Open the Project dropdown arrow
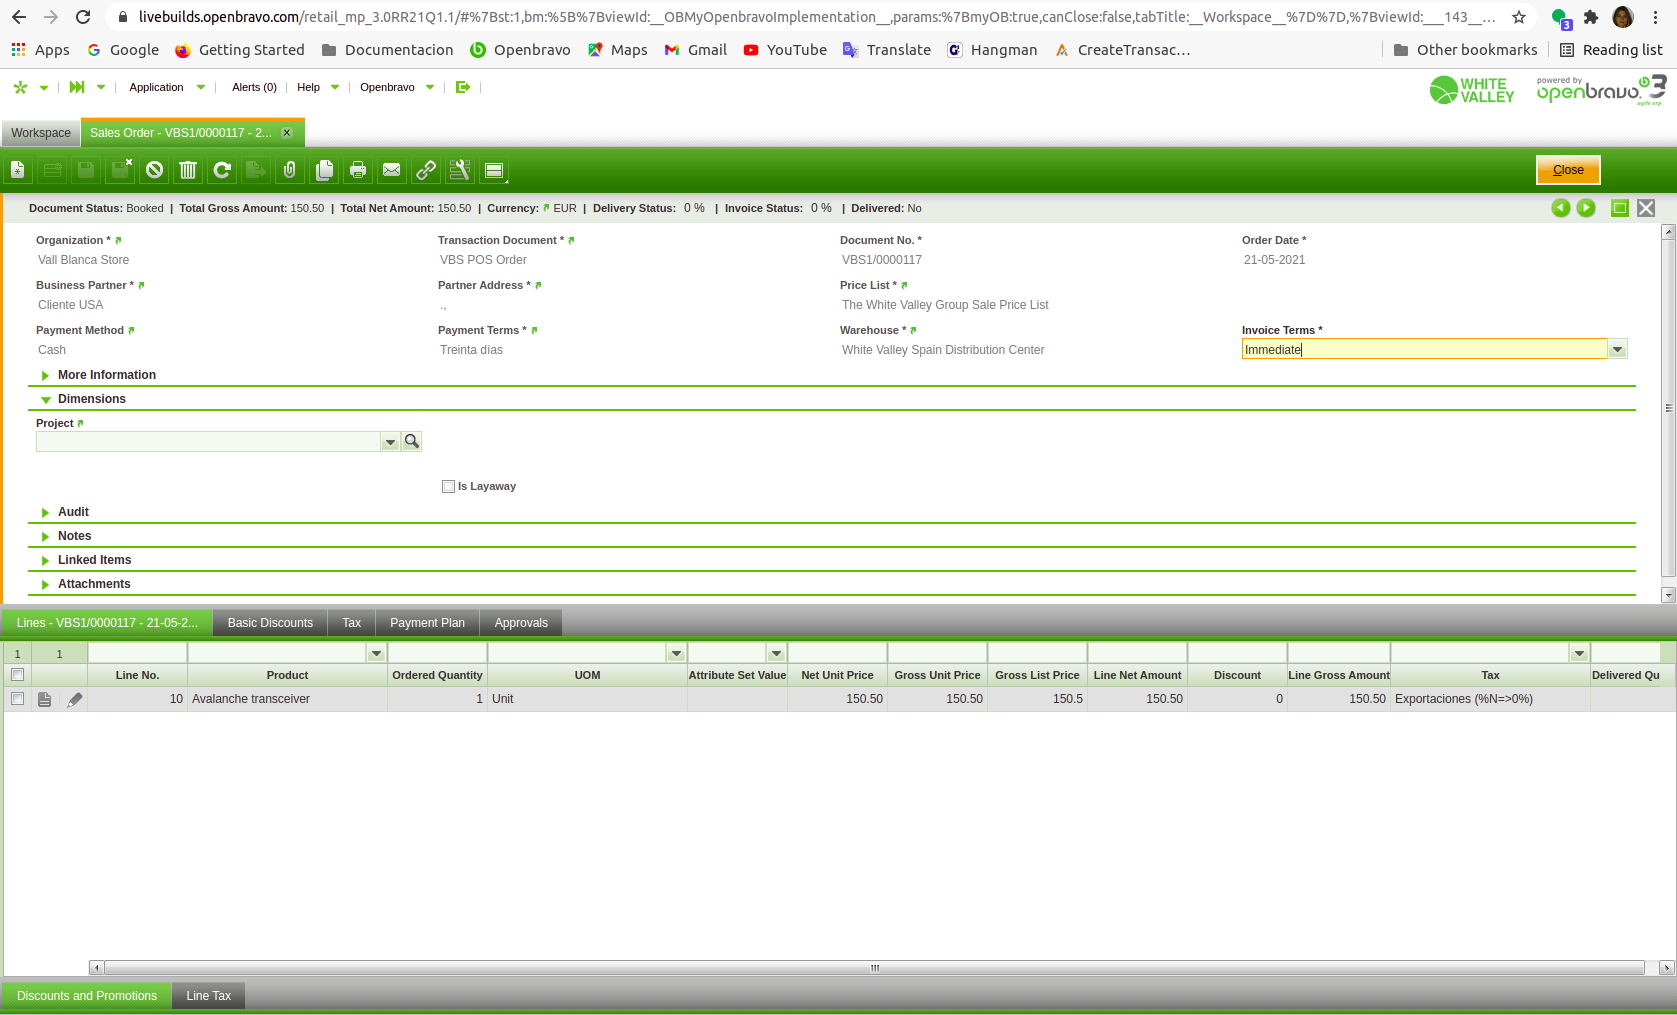This screenshot has height=1015, width=1677. pyautogui.click(x=390, y=441)
